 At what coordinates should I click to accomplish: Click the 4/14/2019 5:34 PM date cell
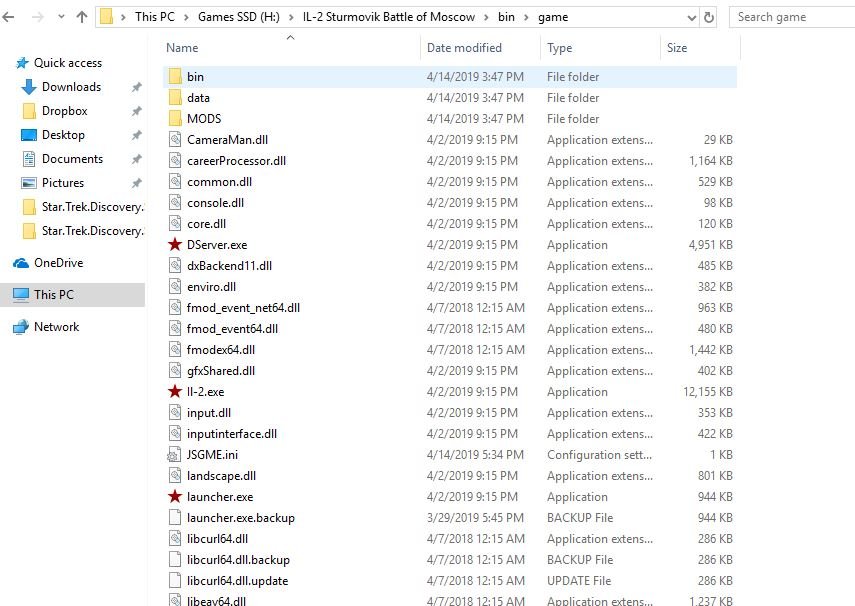tap(475, 455)
